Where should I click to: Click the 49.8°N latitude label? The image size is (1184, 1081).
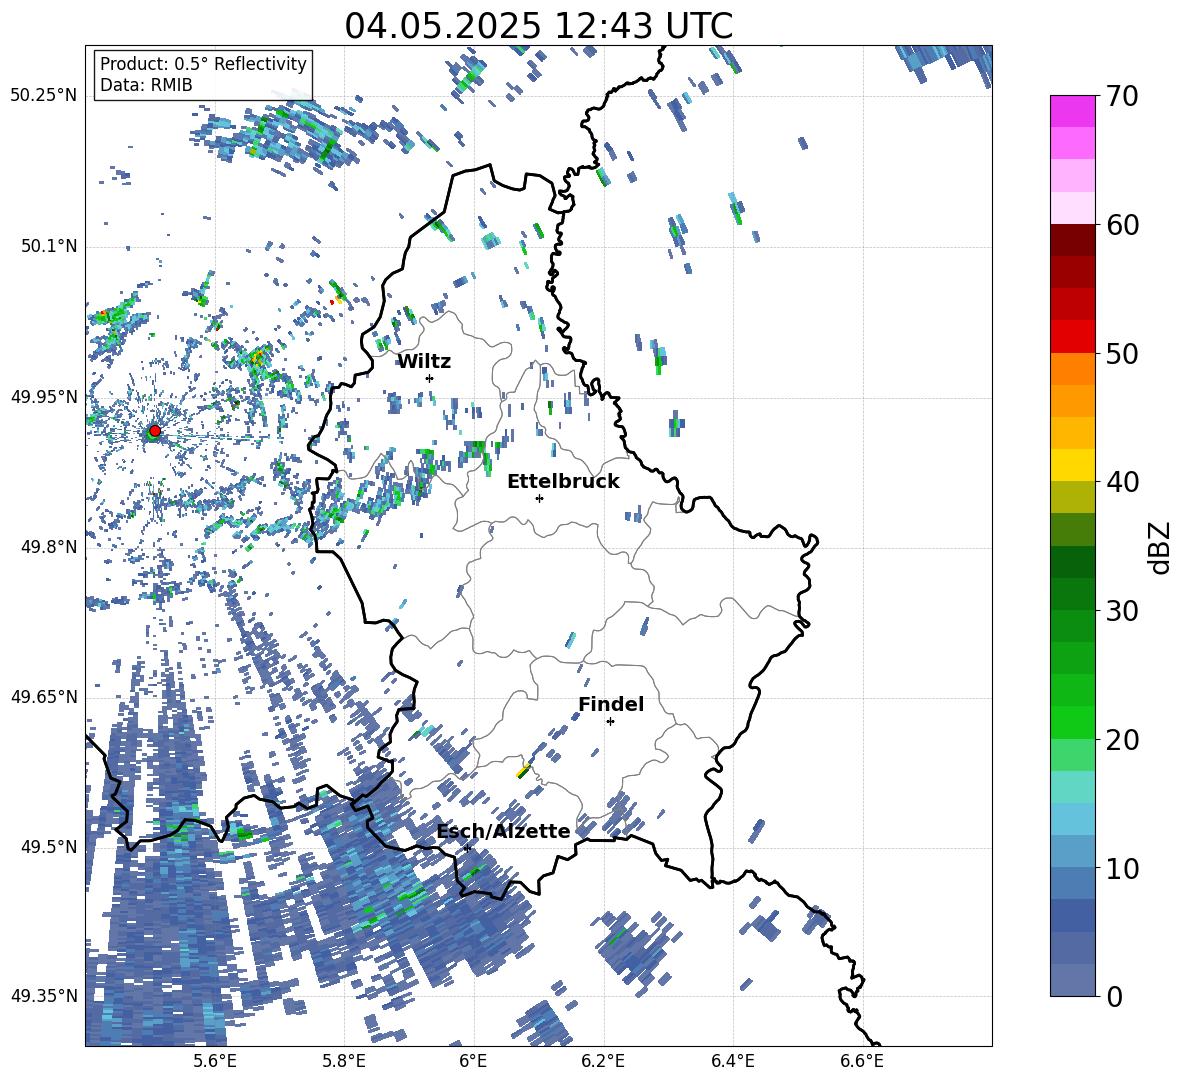tap(49, 547)
